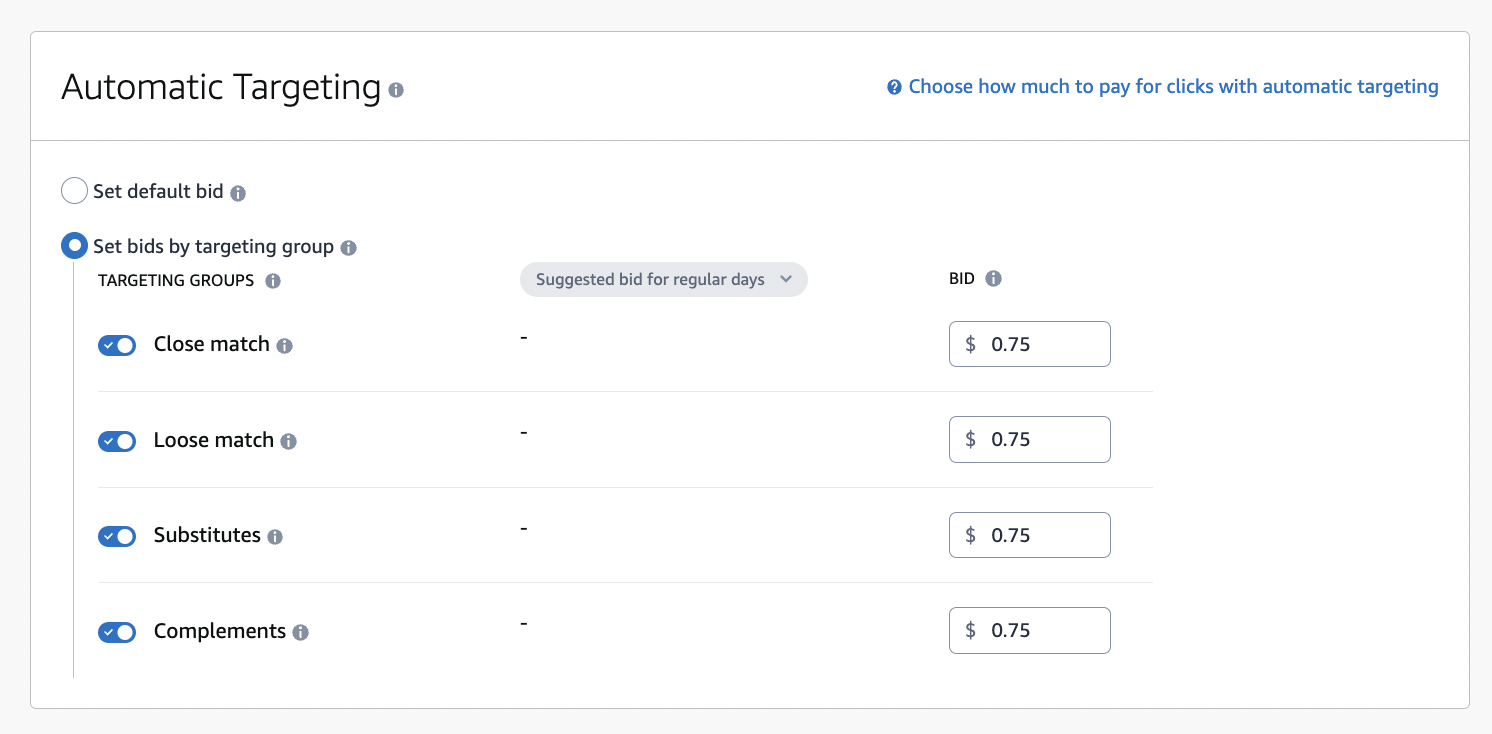Open Suggested bid for regular days dropdown
Image resolution: width=1492 pixels, height=734 pixels.
(x=663, y=280)
